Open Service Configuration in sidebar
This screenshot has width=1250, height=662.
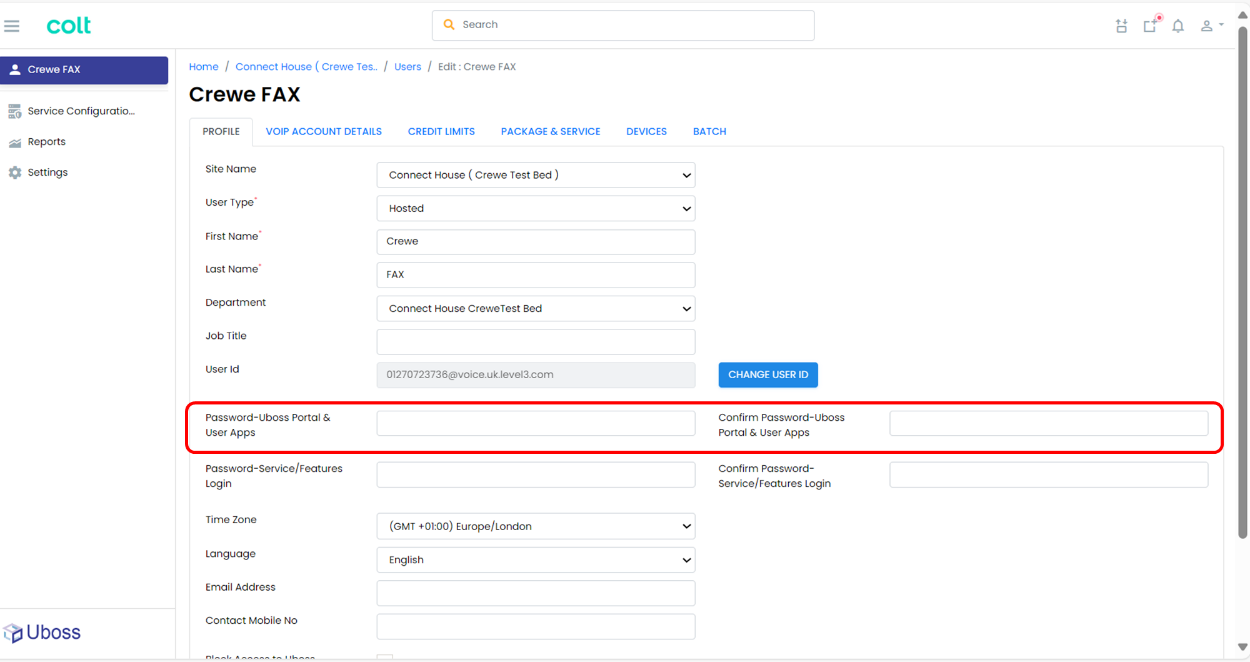(80, 111)
